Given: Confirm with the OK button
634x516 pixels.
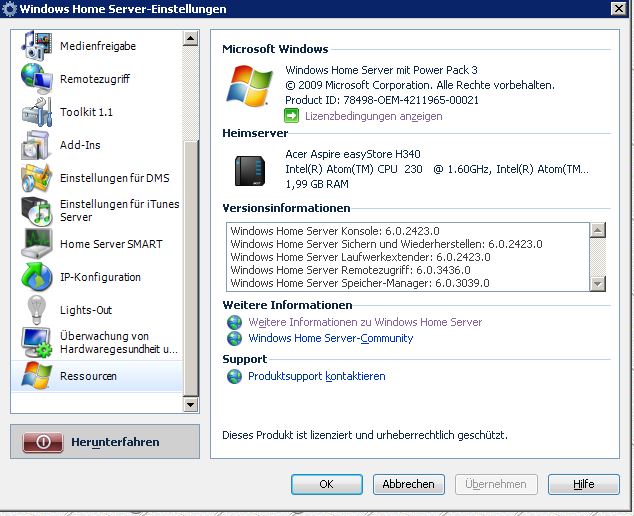Looking at the screenshot, I should (x=327, y=484).
